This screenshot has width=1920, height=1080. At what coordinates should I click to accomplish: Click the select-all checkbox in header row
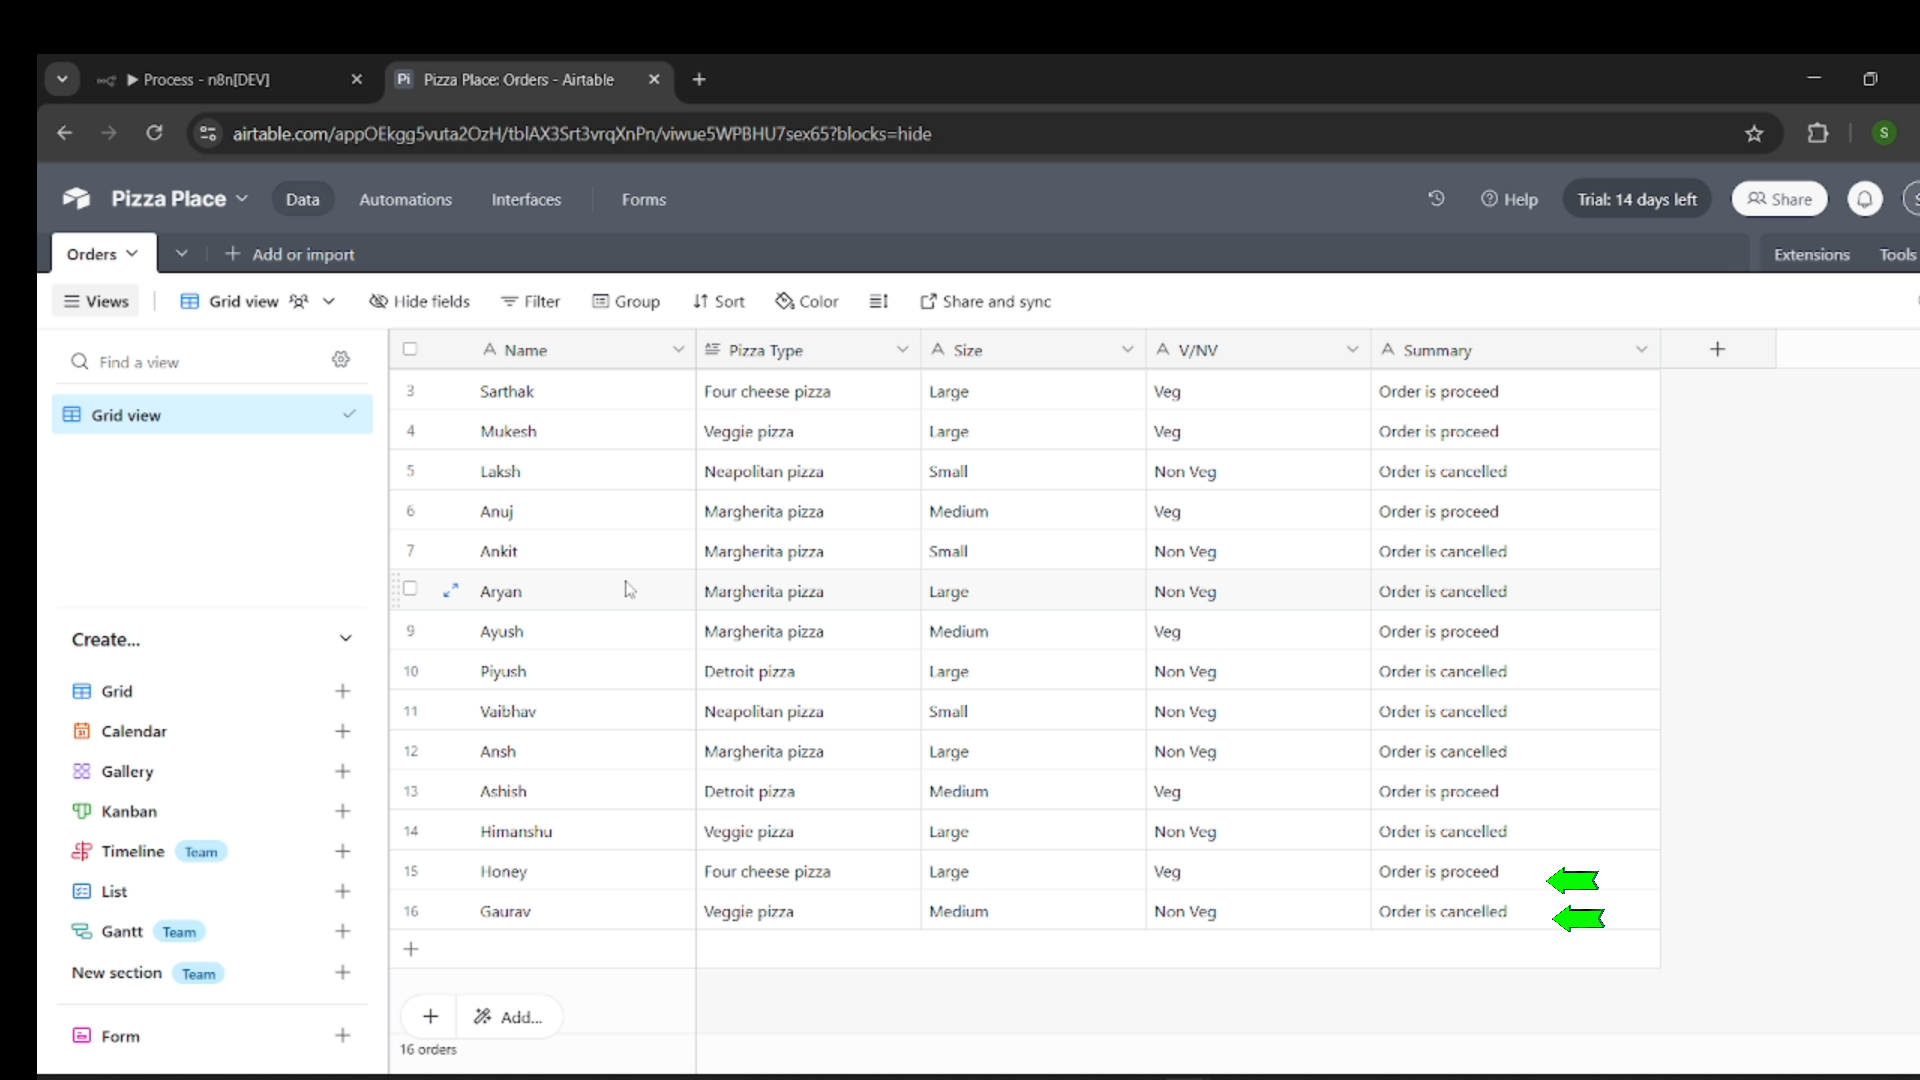410,349
